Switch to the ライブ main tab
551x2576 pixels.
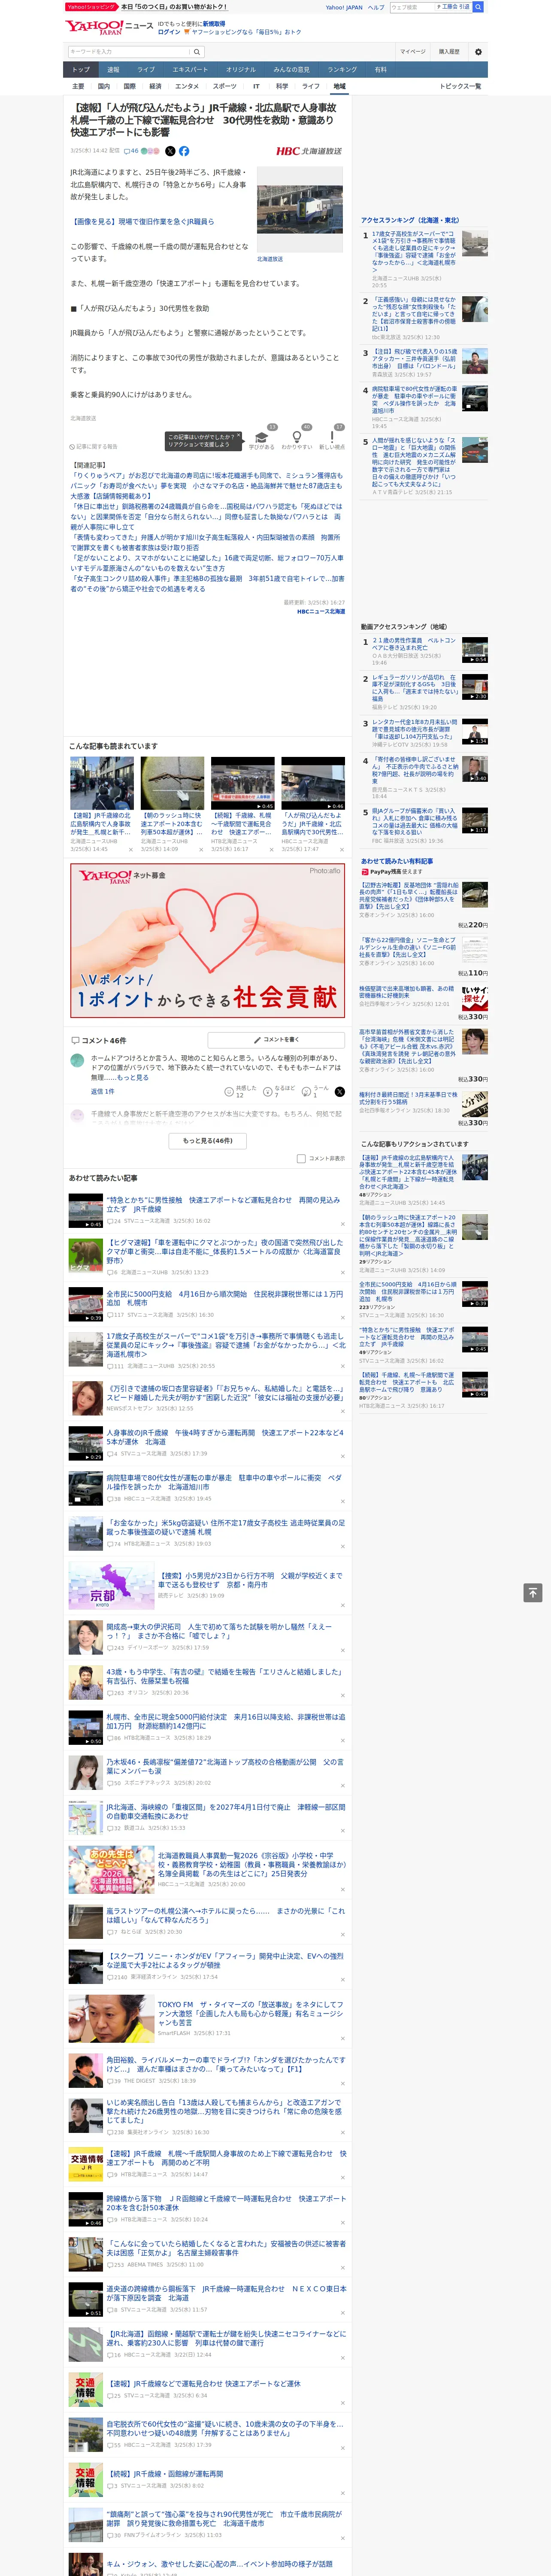point(146,69)
